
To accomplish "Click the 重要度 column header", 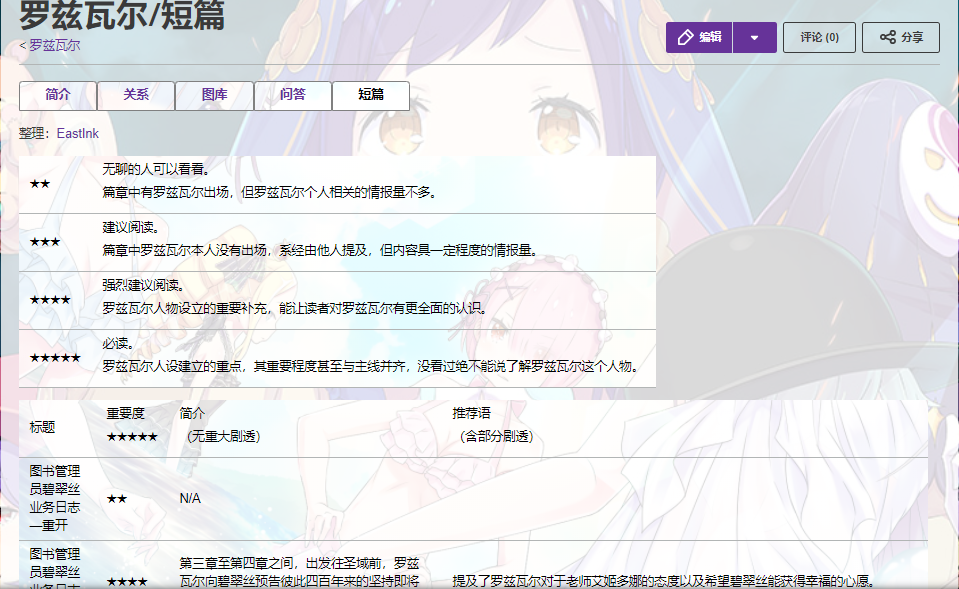I will (x=125, y=413).
